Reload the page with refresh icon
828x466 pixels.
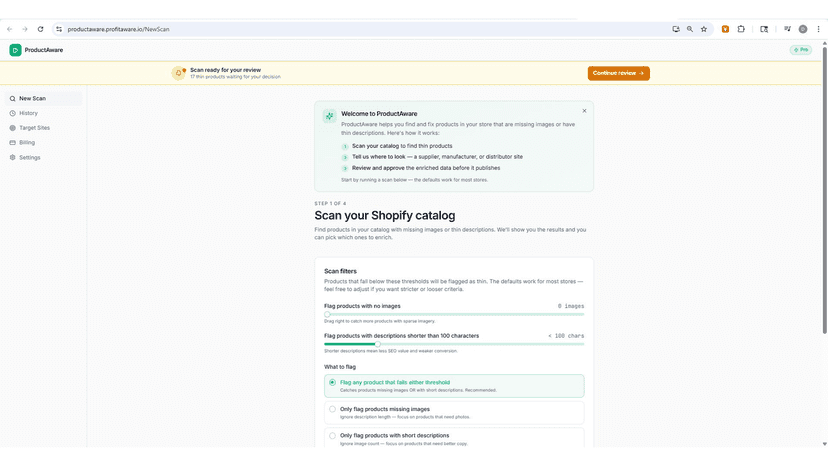click(40, 29)
